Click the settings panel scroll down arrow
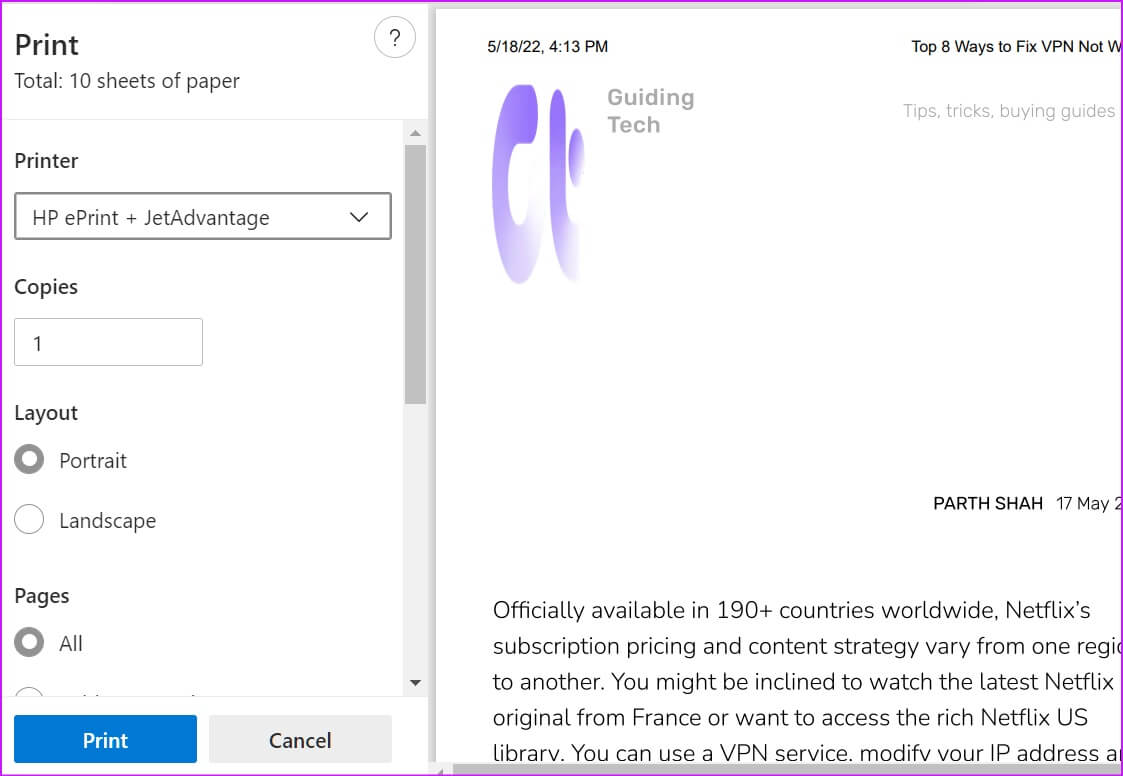 tap(415, 683)
